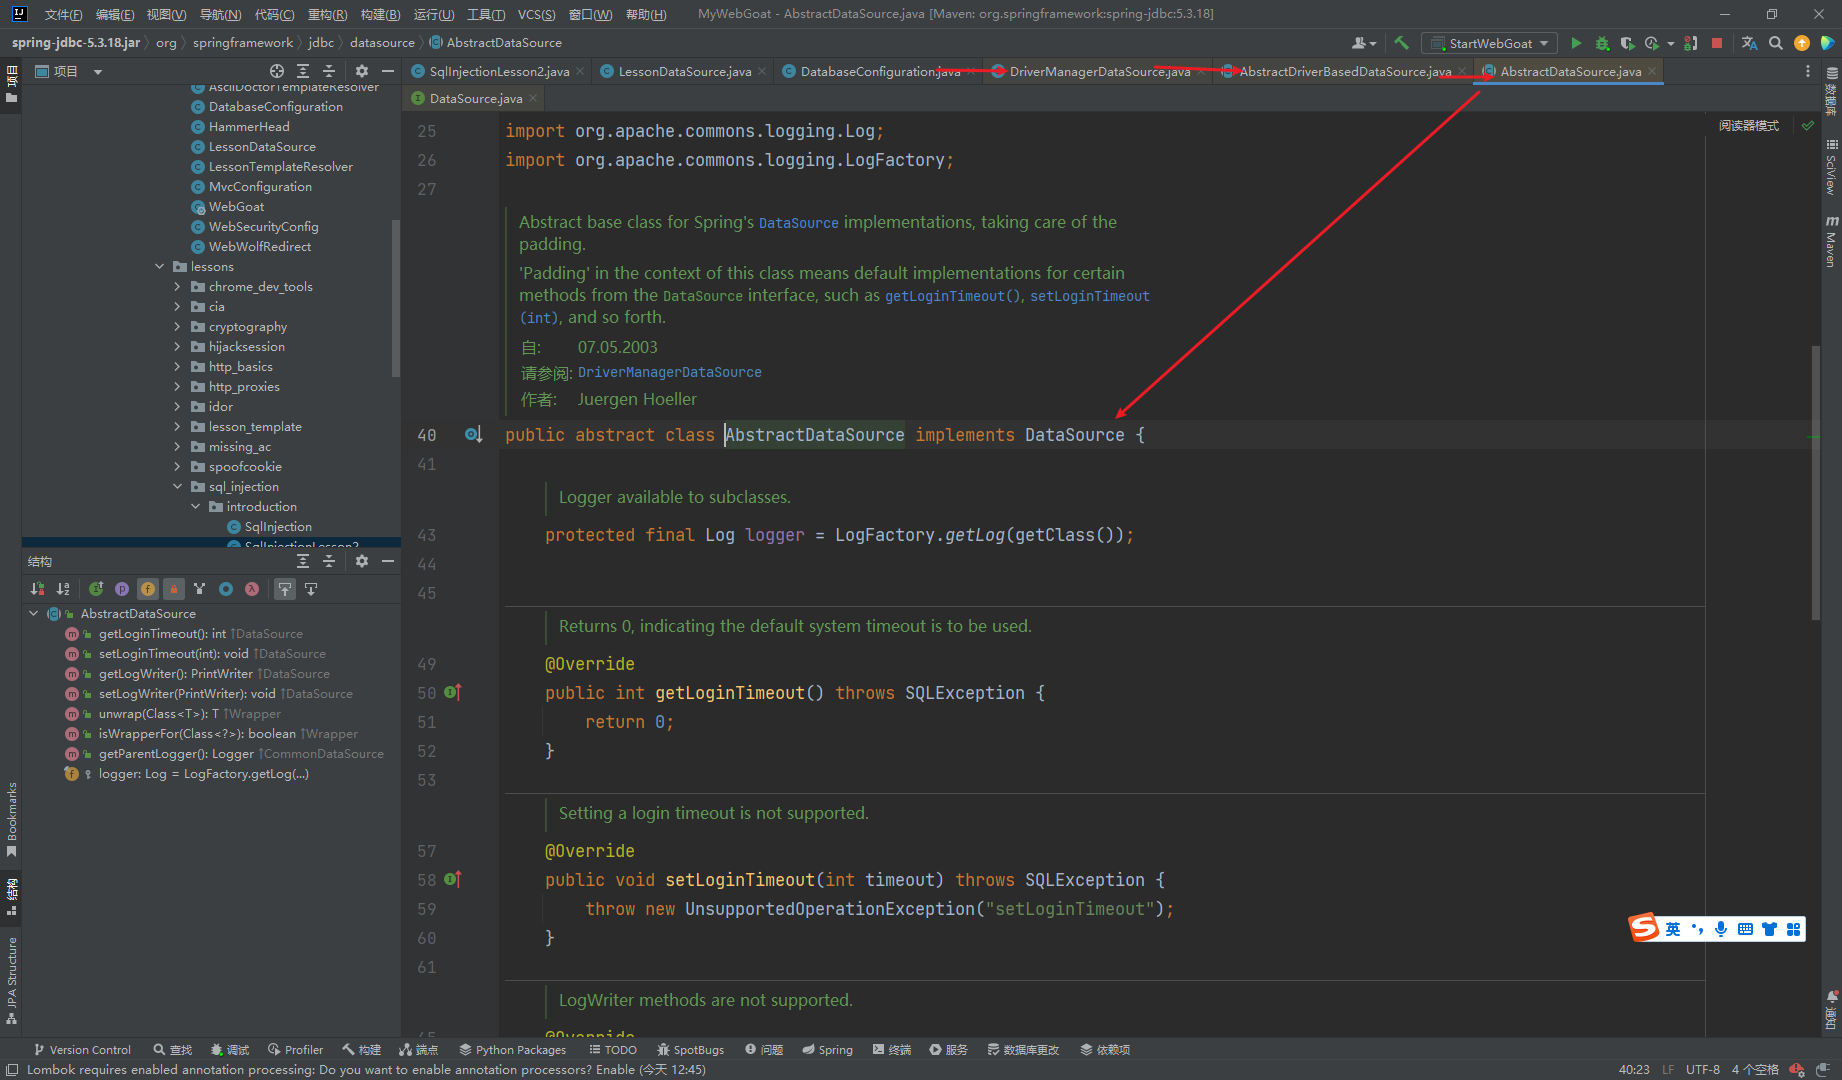Toggle show properties in Structure panel
Viewport: 1842px width, 1080px height.
[122, 589]
